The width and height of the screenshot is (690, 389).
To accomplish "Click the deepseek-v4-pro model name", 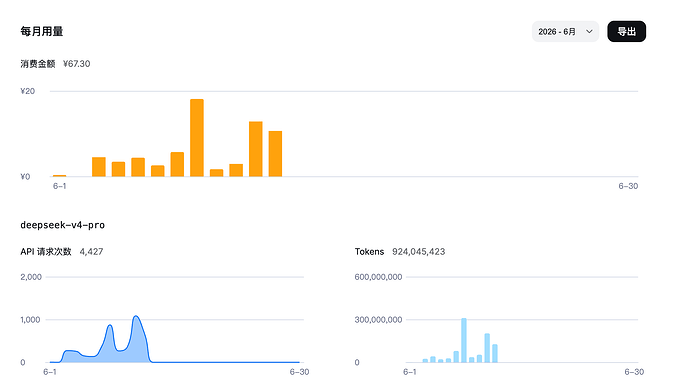I will [x=62, y=225].
